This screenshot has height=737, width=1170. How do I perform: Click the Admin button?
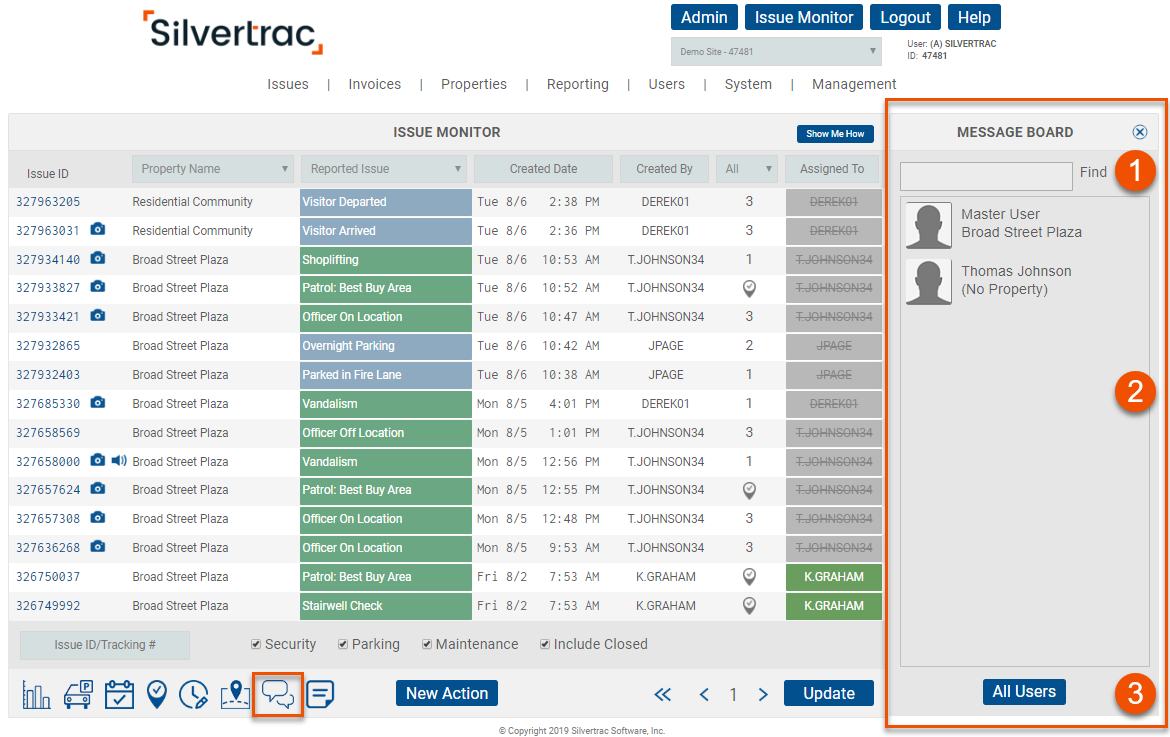click(704, 17)
